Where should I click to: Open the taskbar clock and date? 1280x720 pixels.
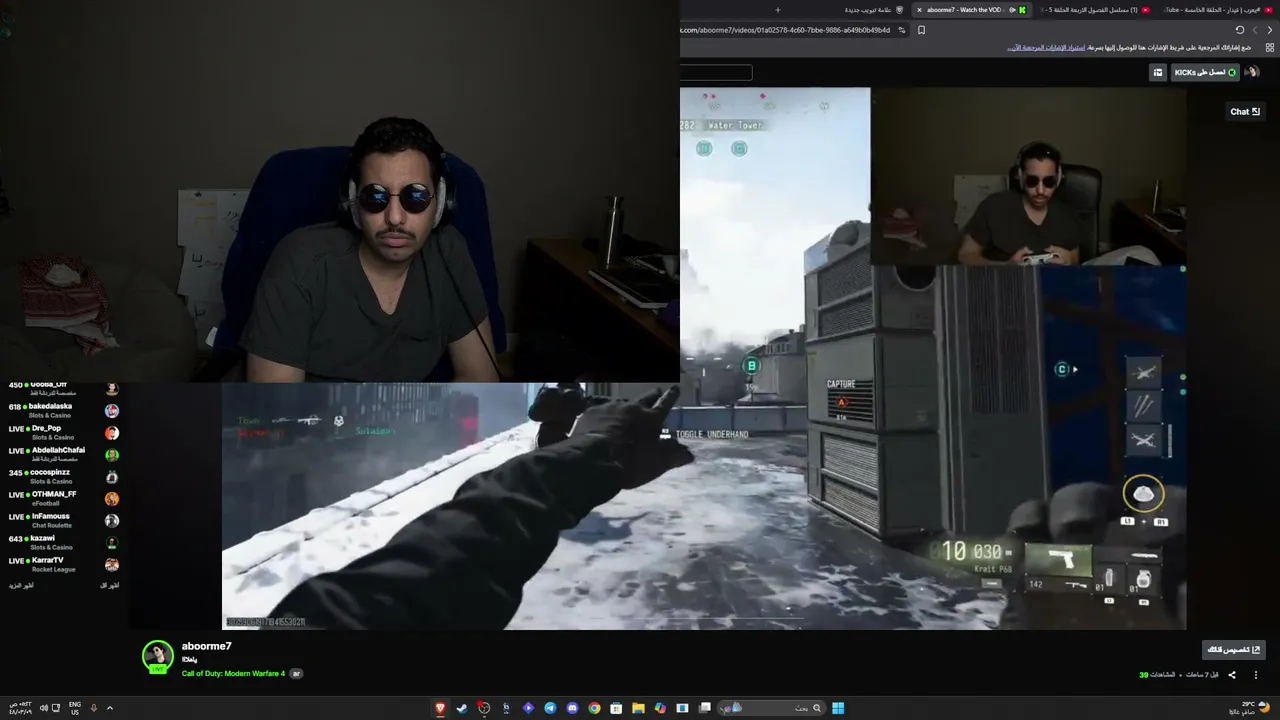tap(20, 708)
